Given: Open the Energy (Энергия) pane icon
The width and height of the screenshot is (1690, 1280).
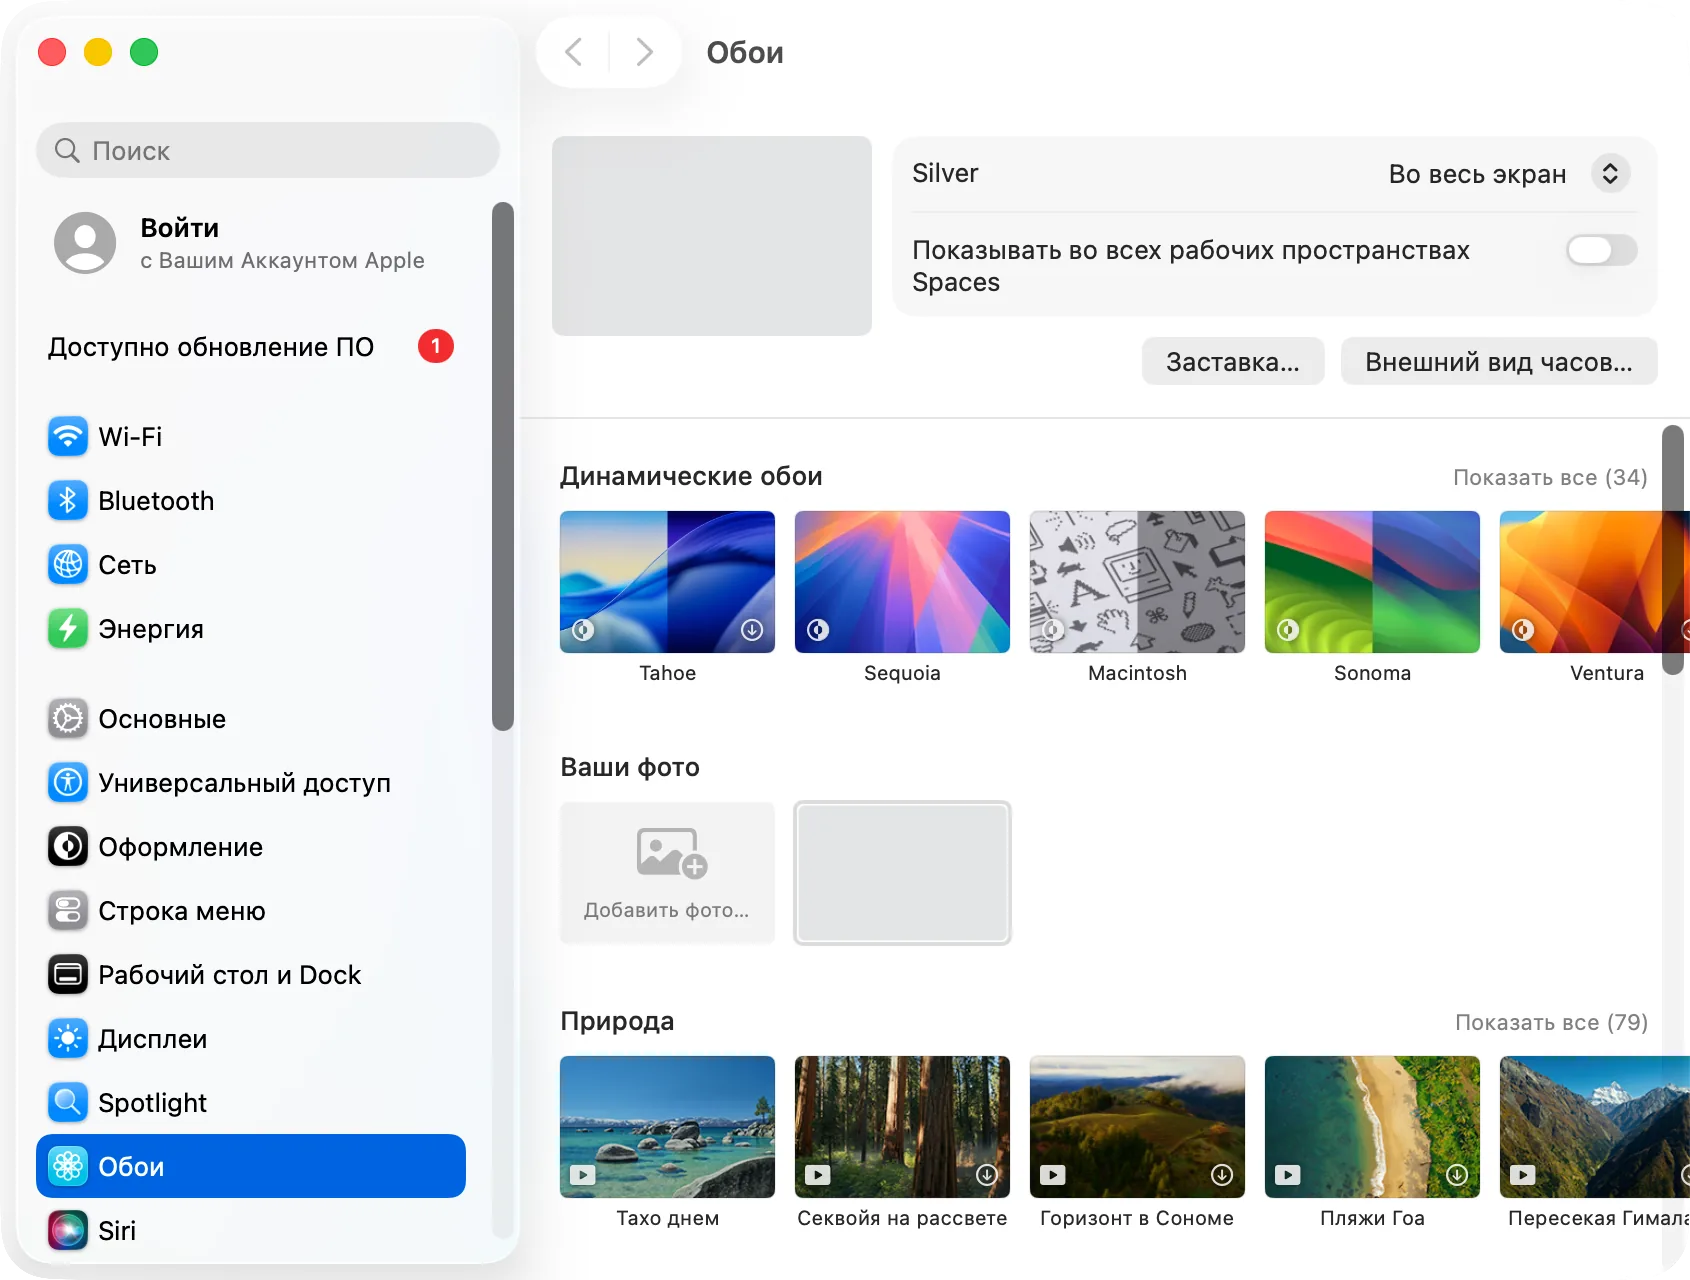Looking at the screenshot, I should 68,629.
